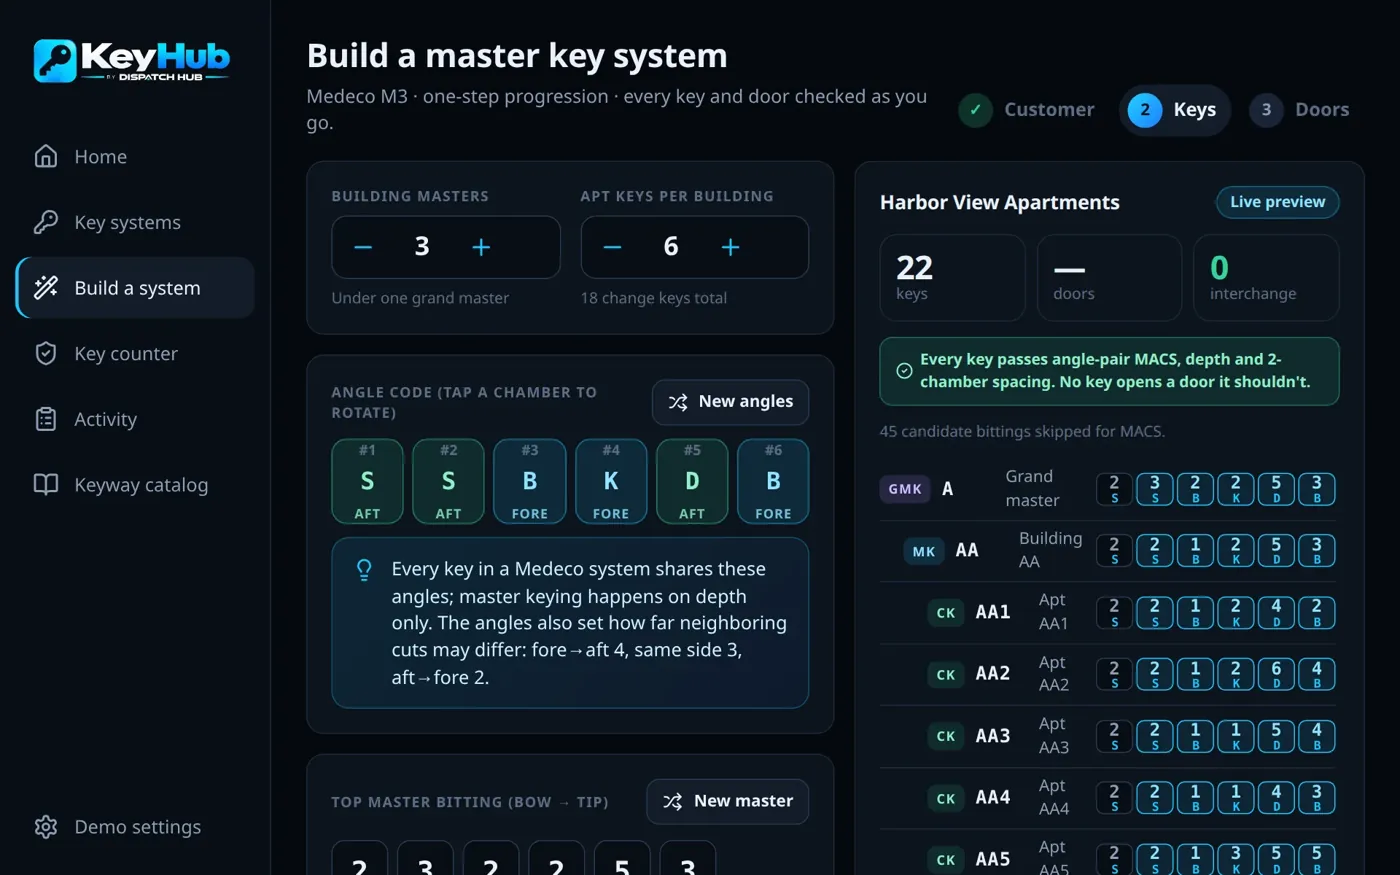Jump to the Doors step

1300,110
